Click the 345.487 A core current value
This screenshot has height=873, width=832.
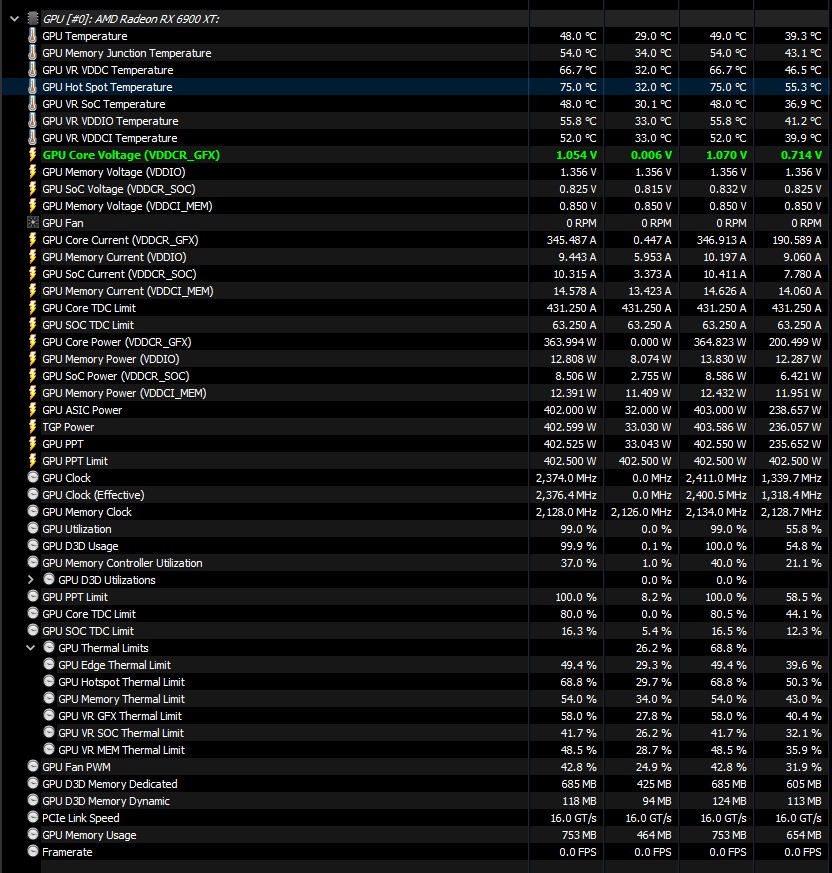click(x=571, y=240)
